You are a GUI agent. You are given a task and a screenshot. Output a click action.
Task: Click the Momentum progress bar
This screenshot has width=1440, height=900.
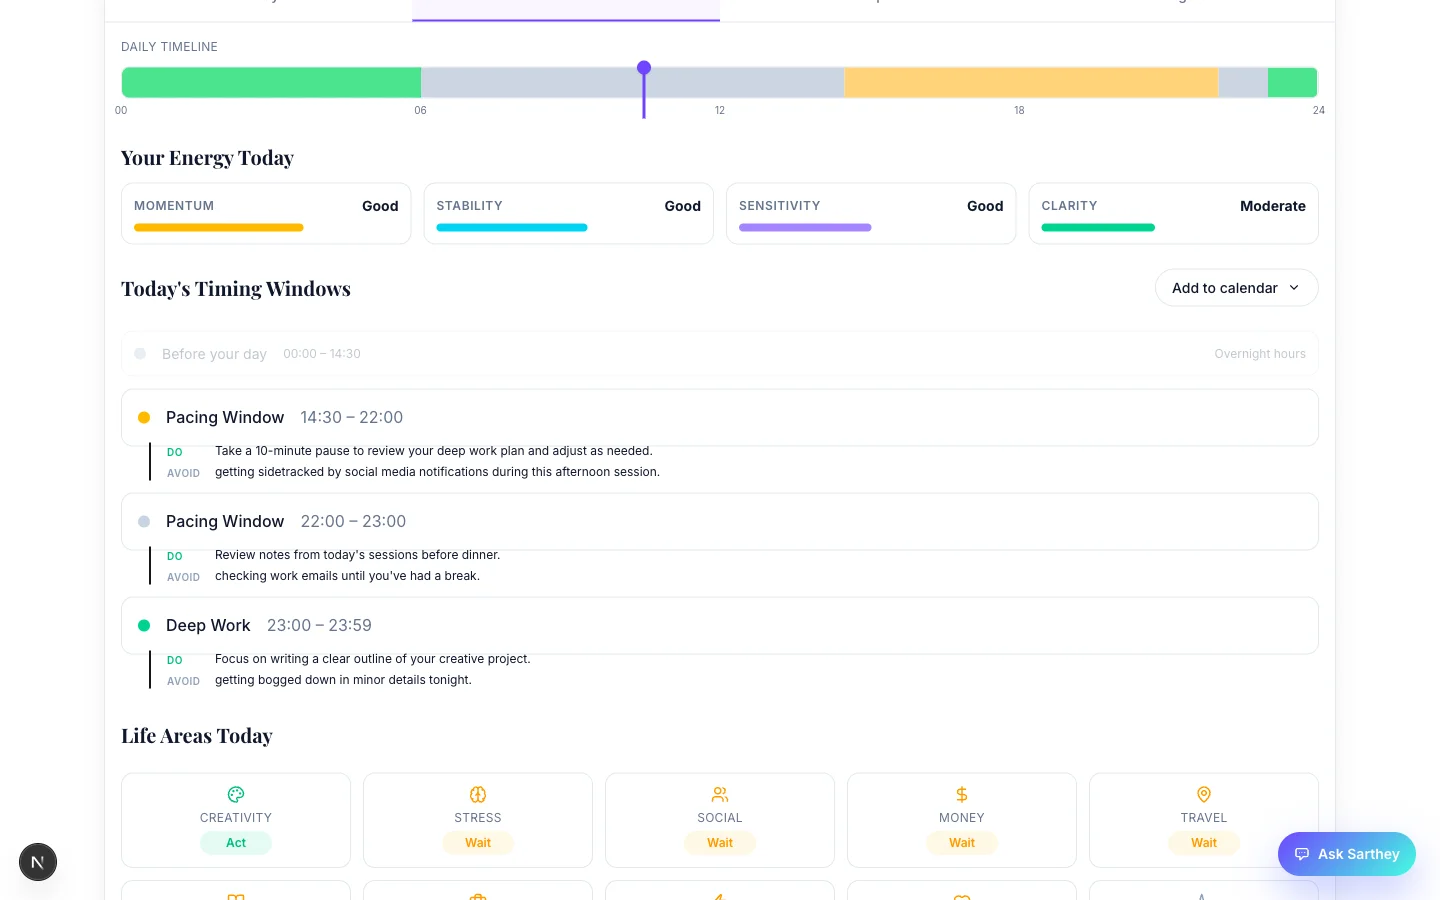[218, 227]
